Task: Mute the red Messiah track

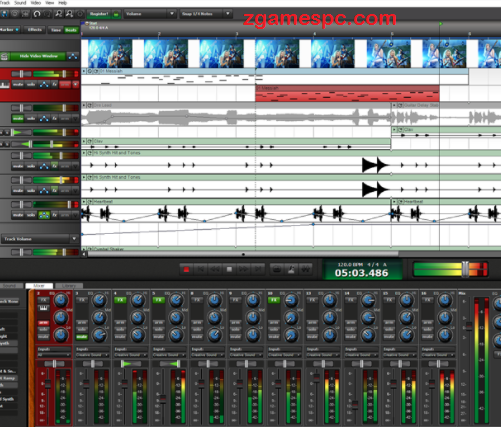Action: point(18,85)
